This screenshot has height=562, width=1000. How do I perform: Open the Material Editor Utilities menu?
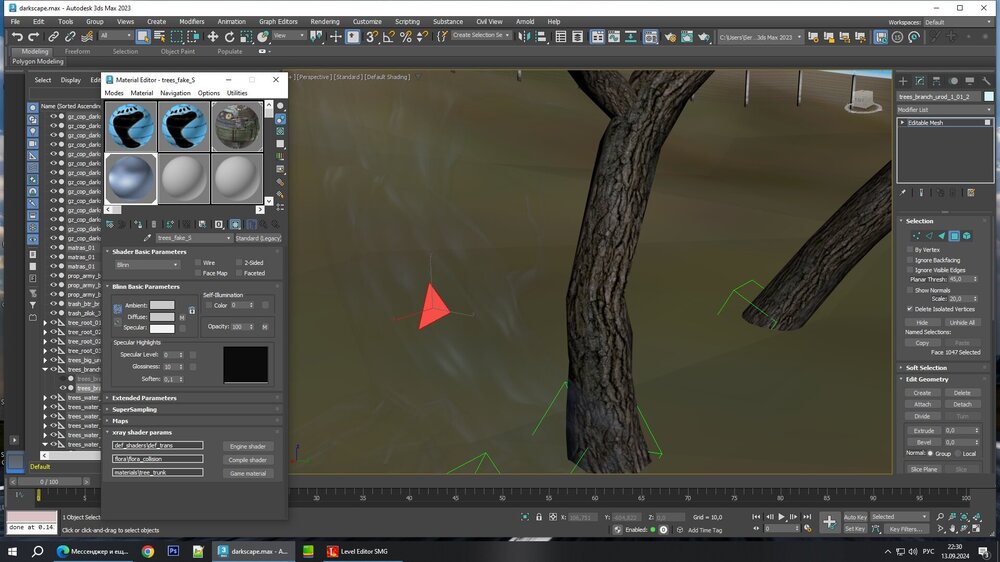[x=237, y=93]
